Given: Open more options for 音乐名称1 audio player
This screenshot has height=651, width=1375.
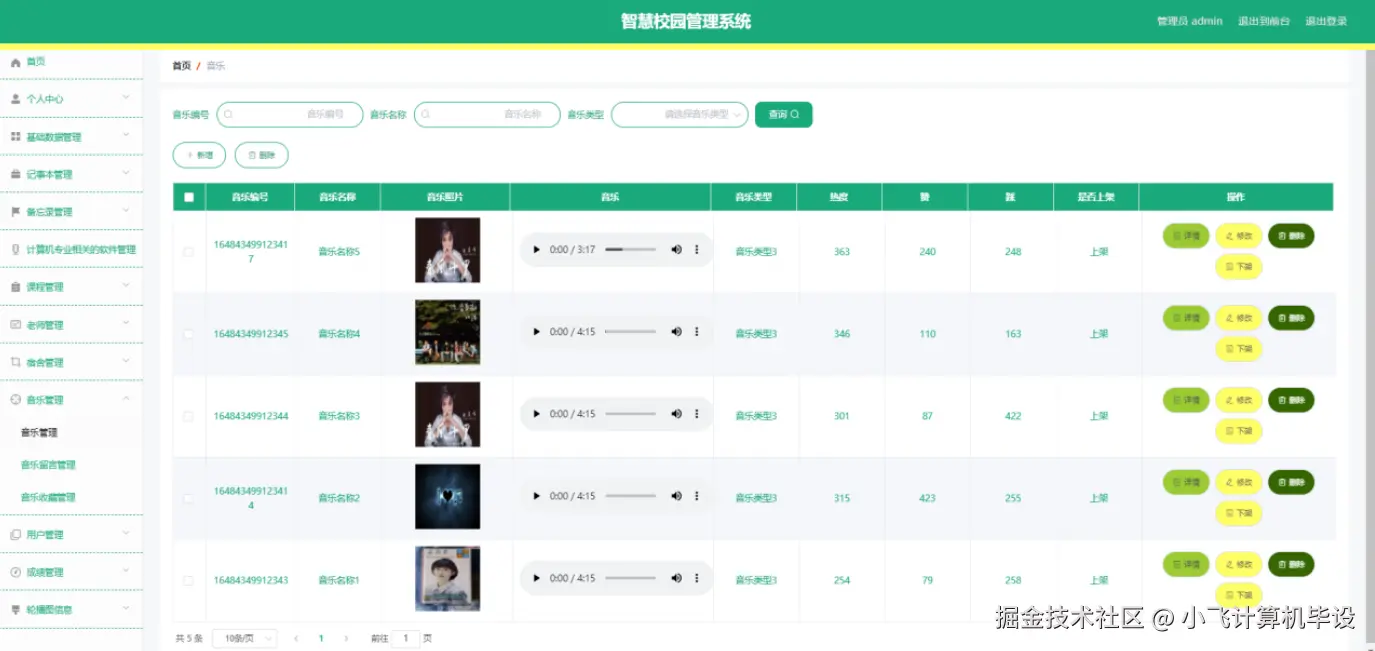Looking at the screenshot, I should [x=697, y=577].
